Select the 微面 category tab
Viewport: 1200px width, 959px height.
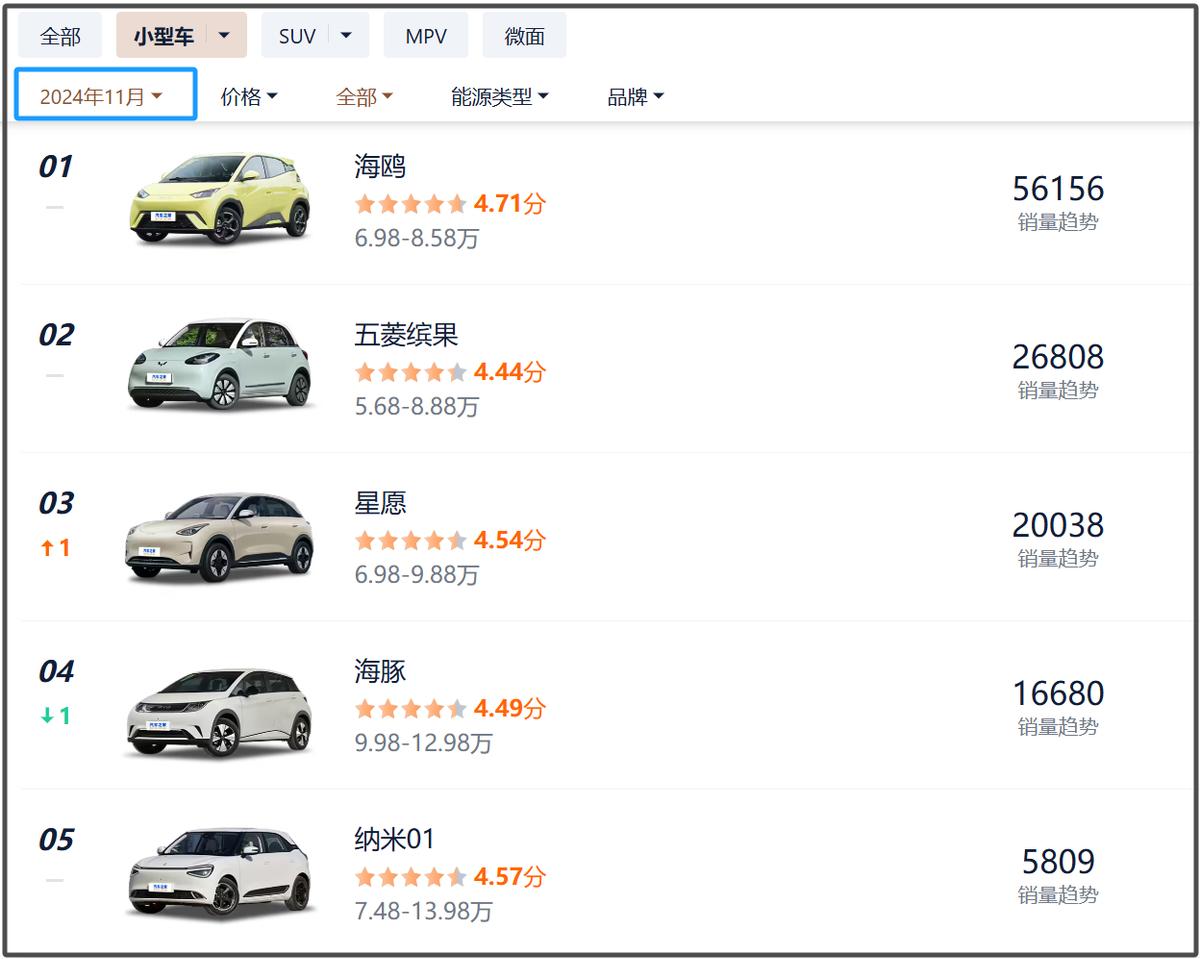(x=525, y=36)
